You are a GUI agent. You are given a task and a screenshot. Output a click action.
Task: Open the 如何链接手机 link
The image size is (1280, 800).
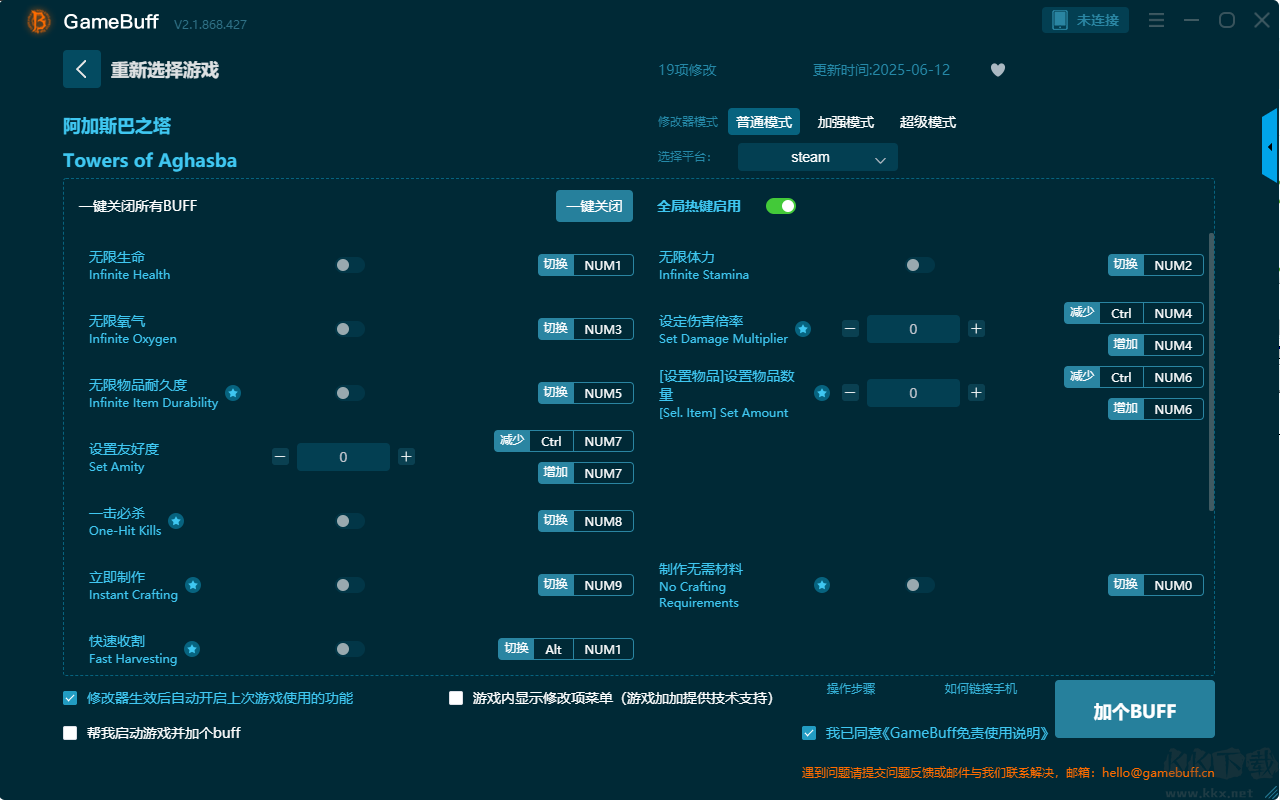981,688
